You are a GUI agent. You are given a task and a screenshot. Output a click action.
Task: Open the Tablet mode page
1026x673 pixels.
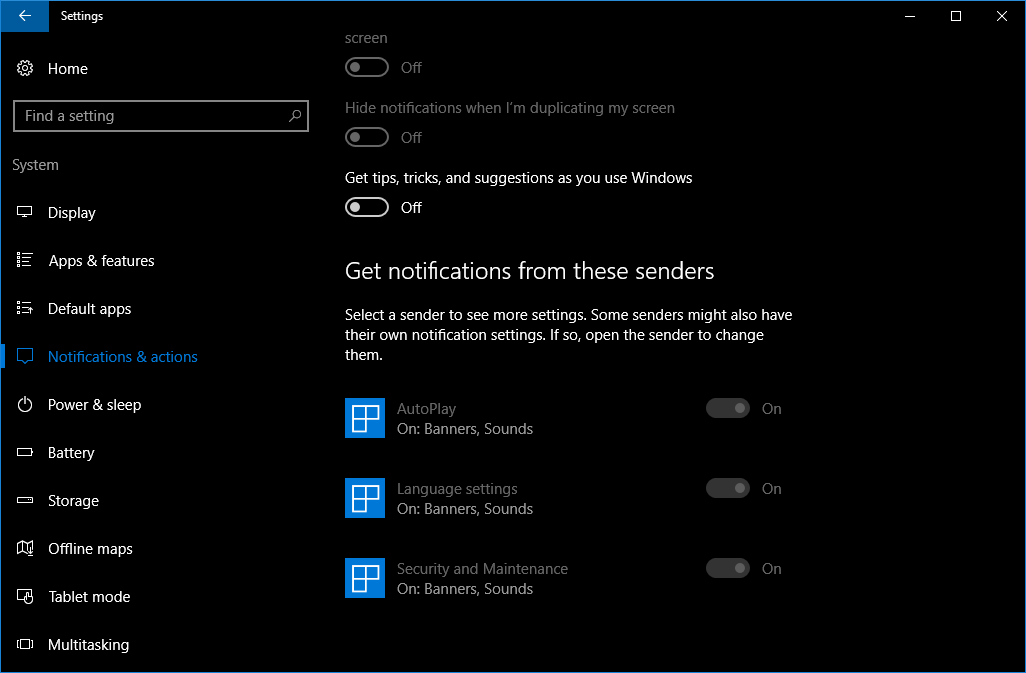coord(89,596)
